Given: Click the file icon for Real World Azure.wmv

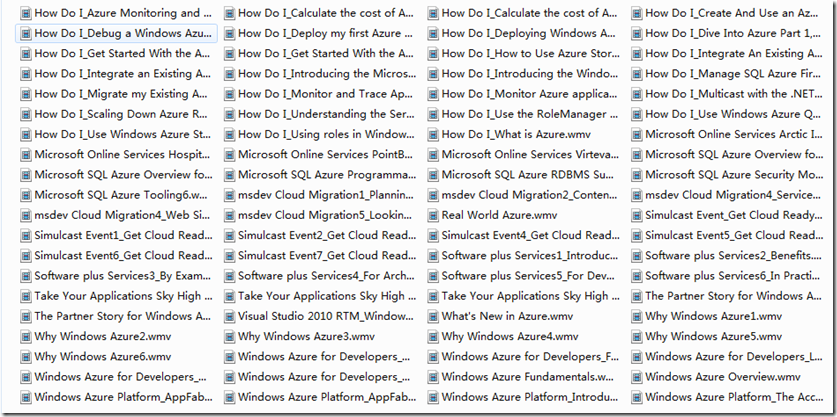Looking at the screenshot, I should (x=433, y=216).
